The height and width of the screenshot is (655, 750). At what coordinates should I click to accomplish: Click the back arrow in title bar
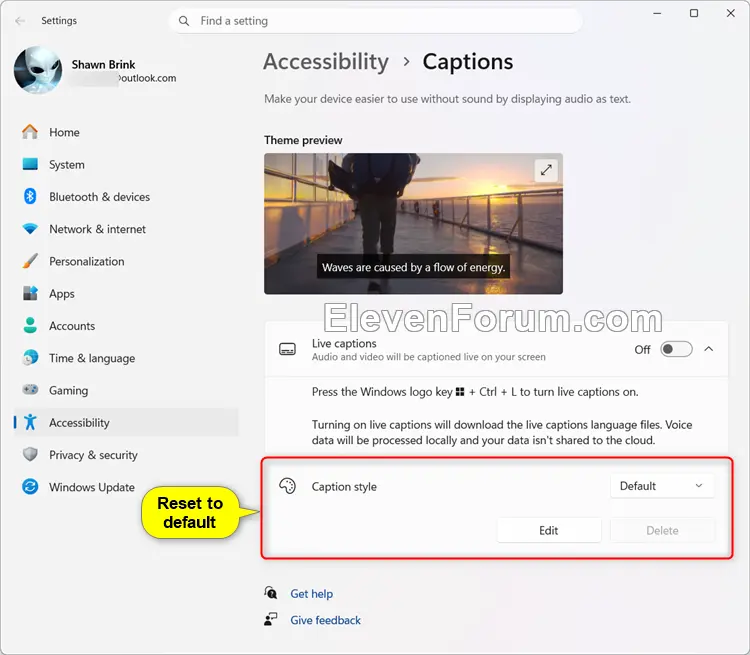click(20, 21)
